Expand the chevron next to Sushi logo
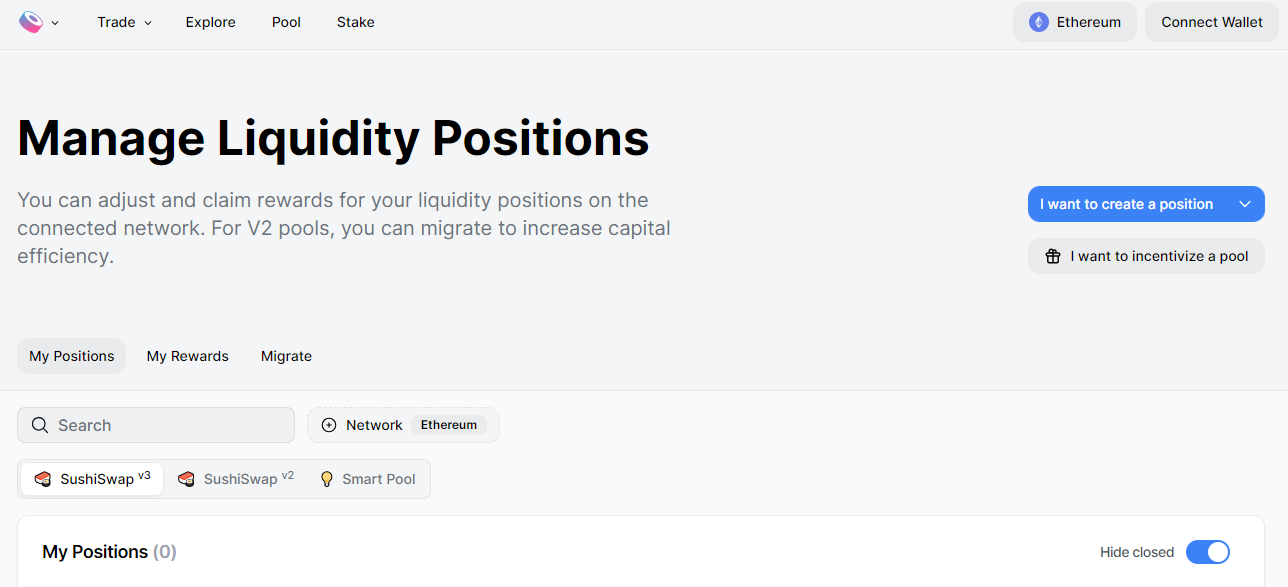 [x=55, y=23]
